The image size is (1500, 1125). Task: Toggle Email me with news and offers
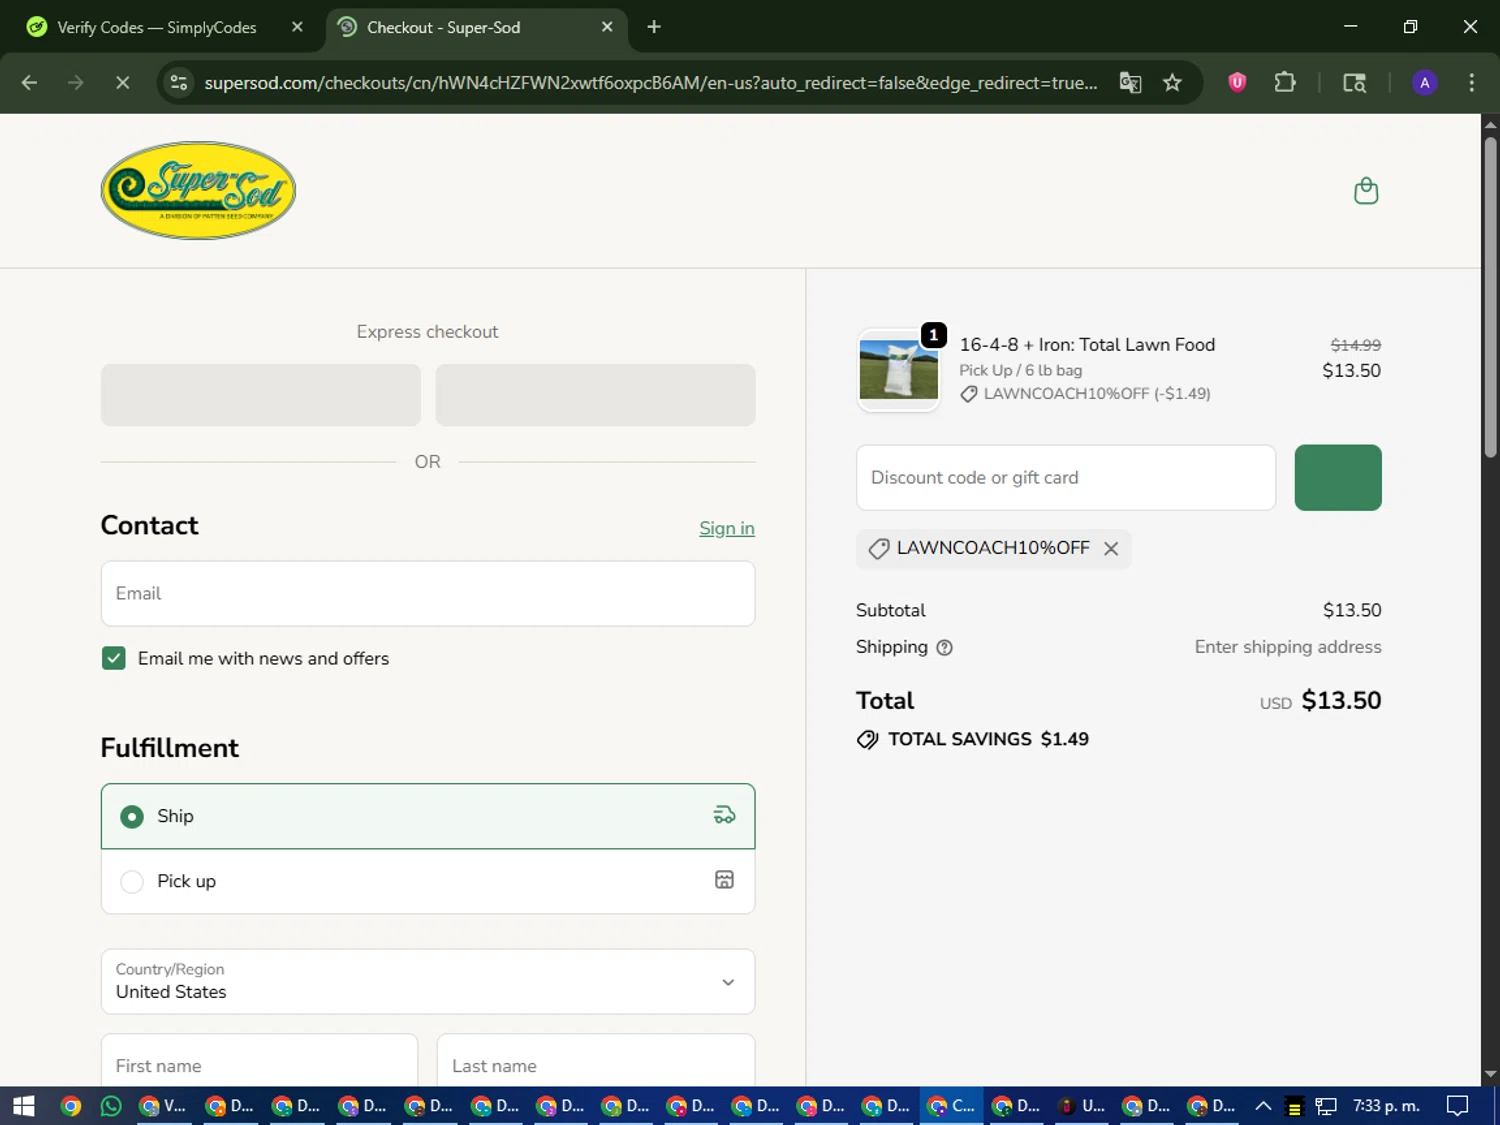click(114, 658)
